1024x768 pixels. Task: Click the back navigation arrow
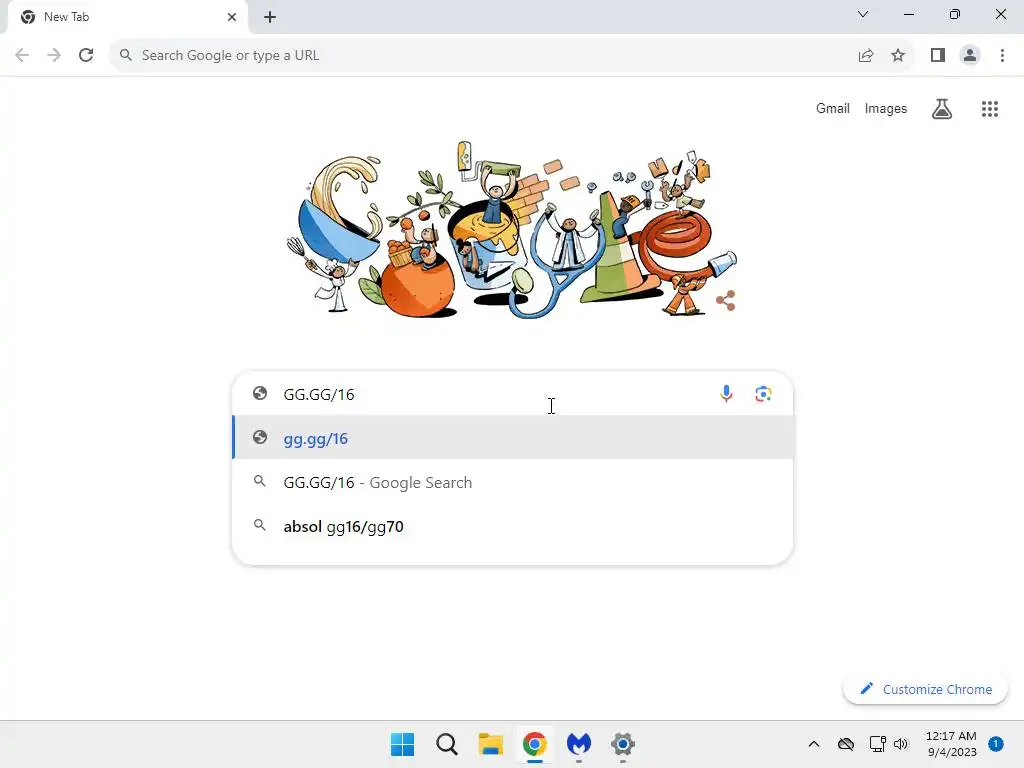[22, 56]
